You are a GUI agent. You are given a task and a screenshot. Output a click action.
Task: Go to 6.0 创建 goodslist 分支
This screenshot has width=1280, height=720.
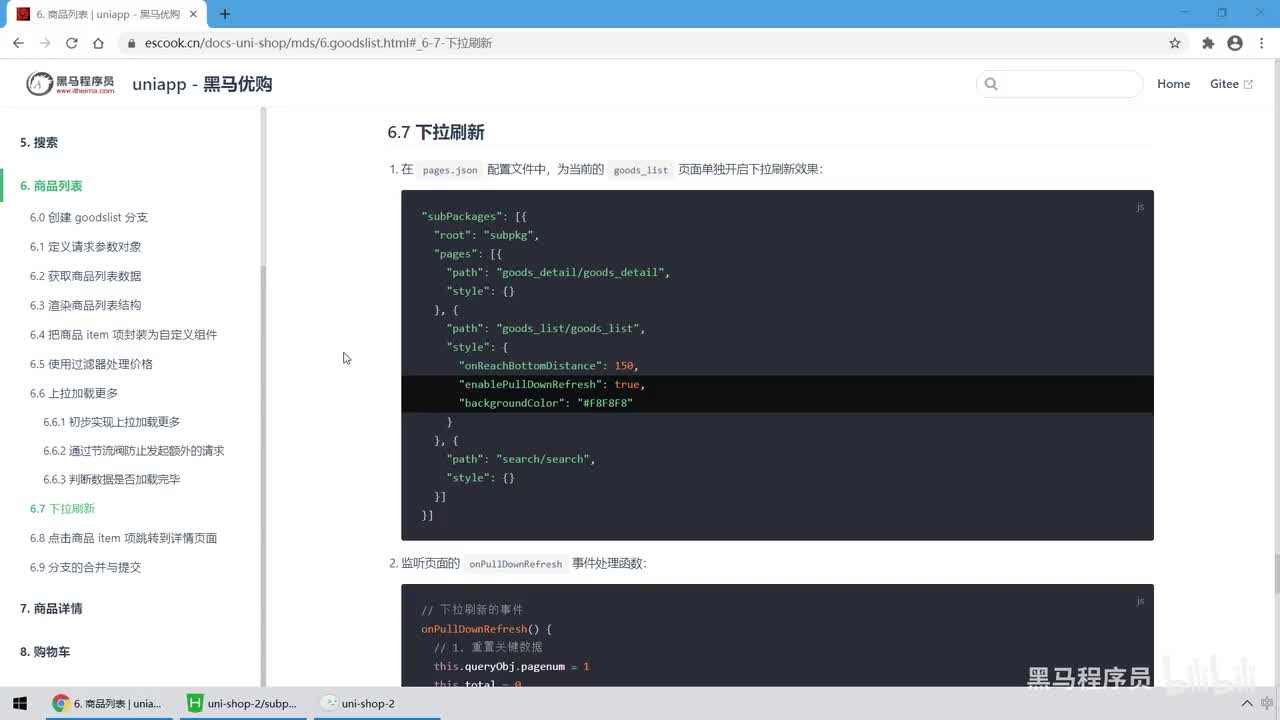tap(89, 217)
